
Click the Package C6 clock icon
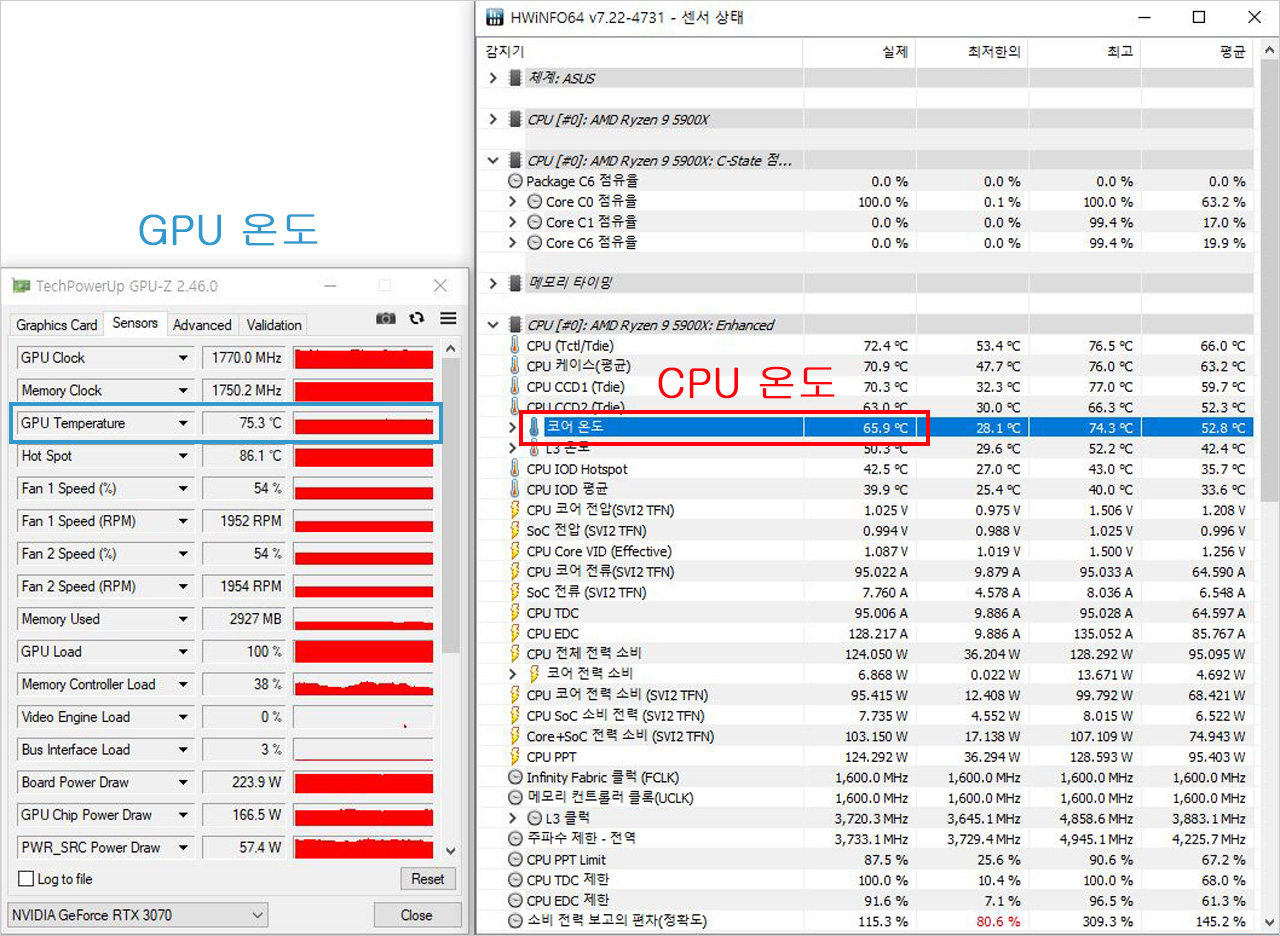516,181
